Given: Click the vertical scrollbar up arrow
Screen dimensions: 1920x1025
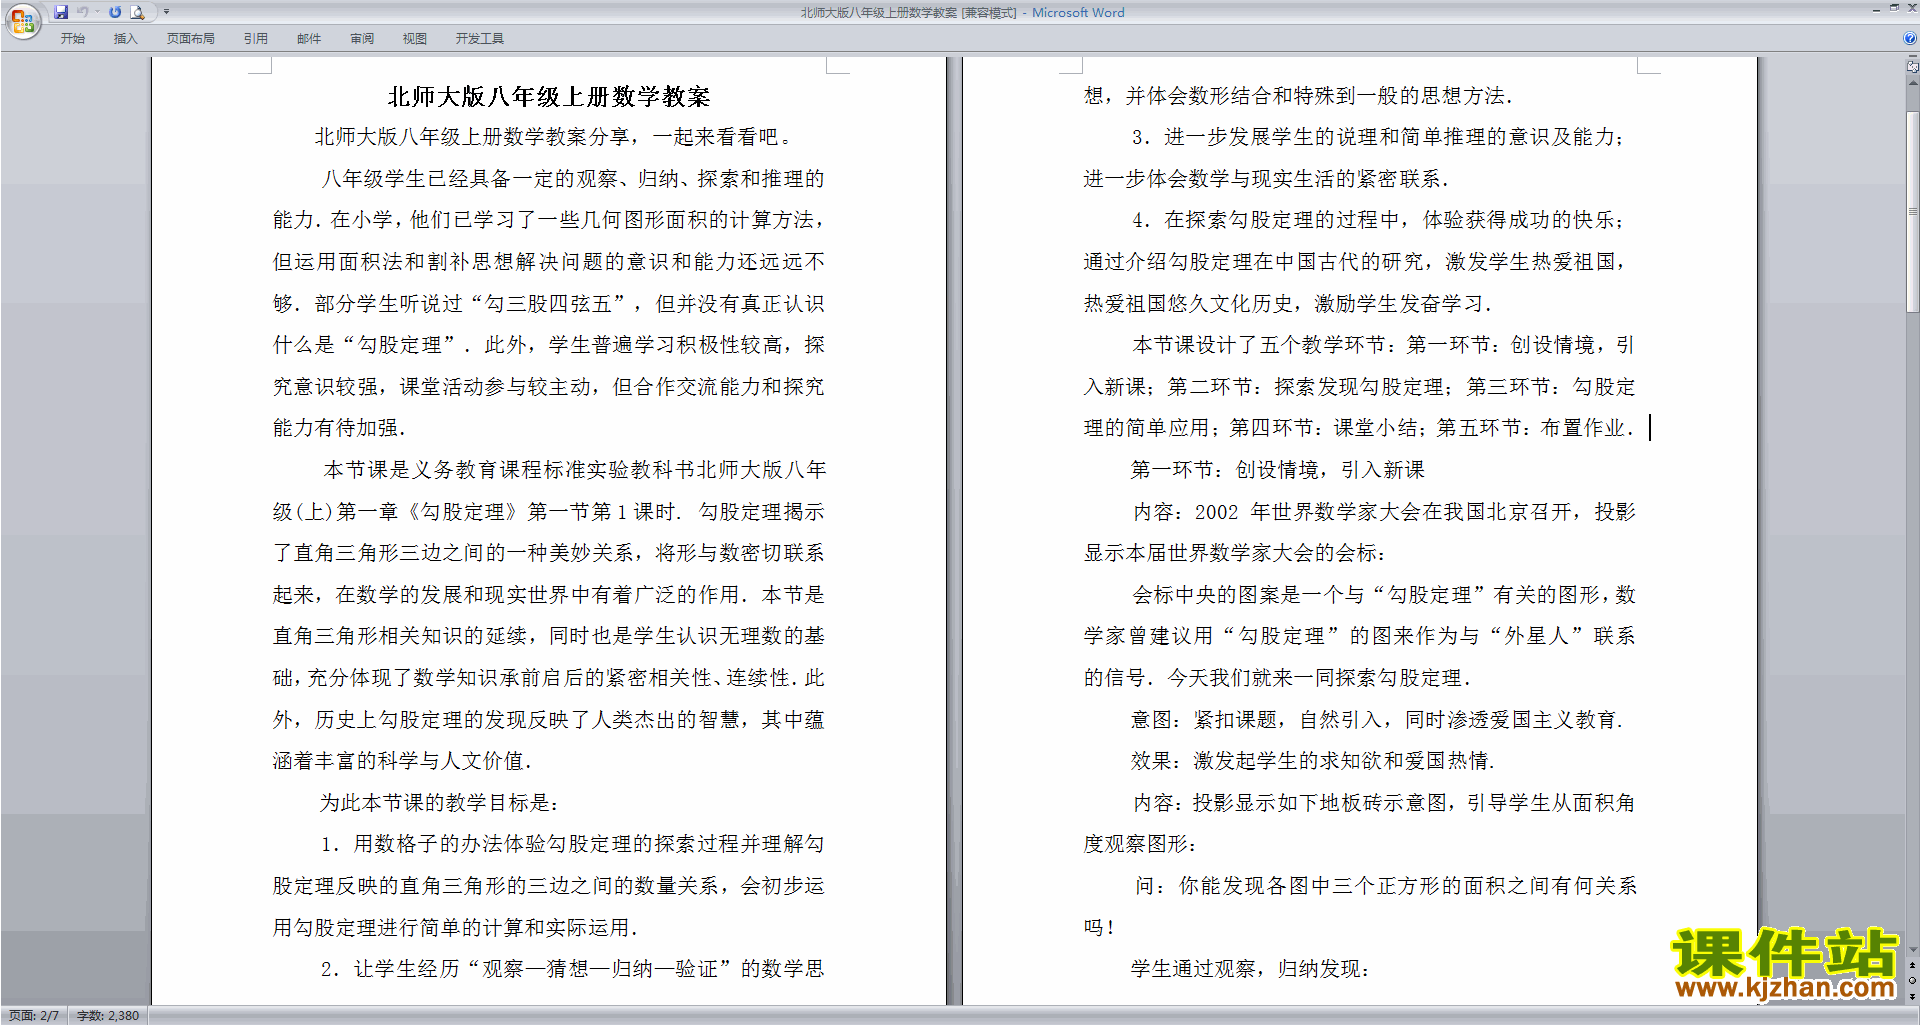Looking at the screenshot, I should pos(1913,82).
